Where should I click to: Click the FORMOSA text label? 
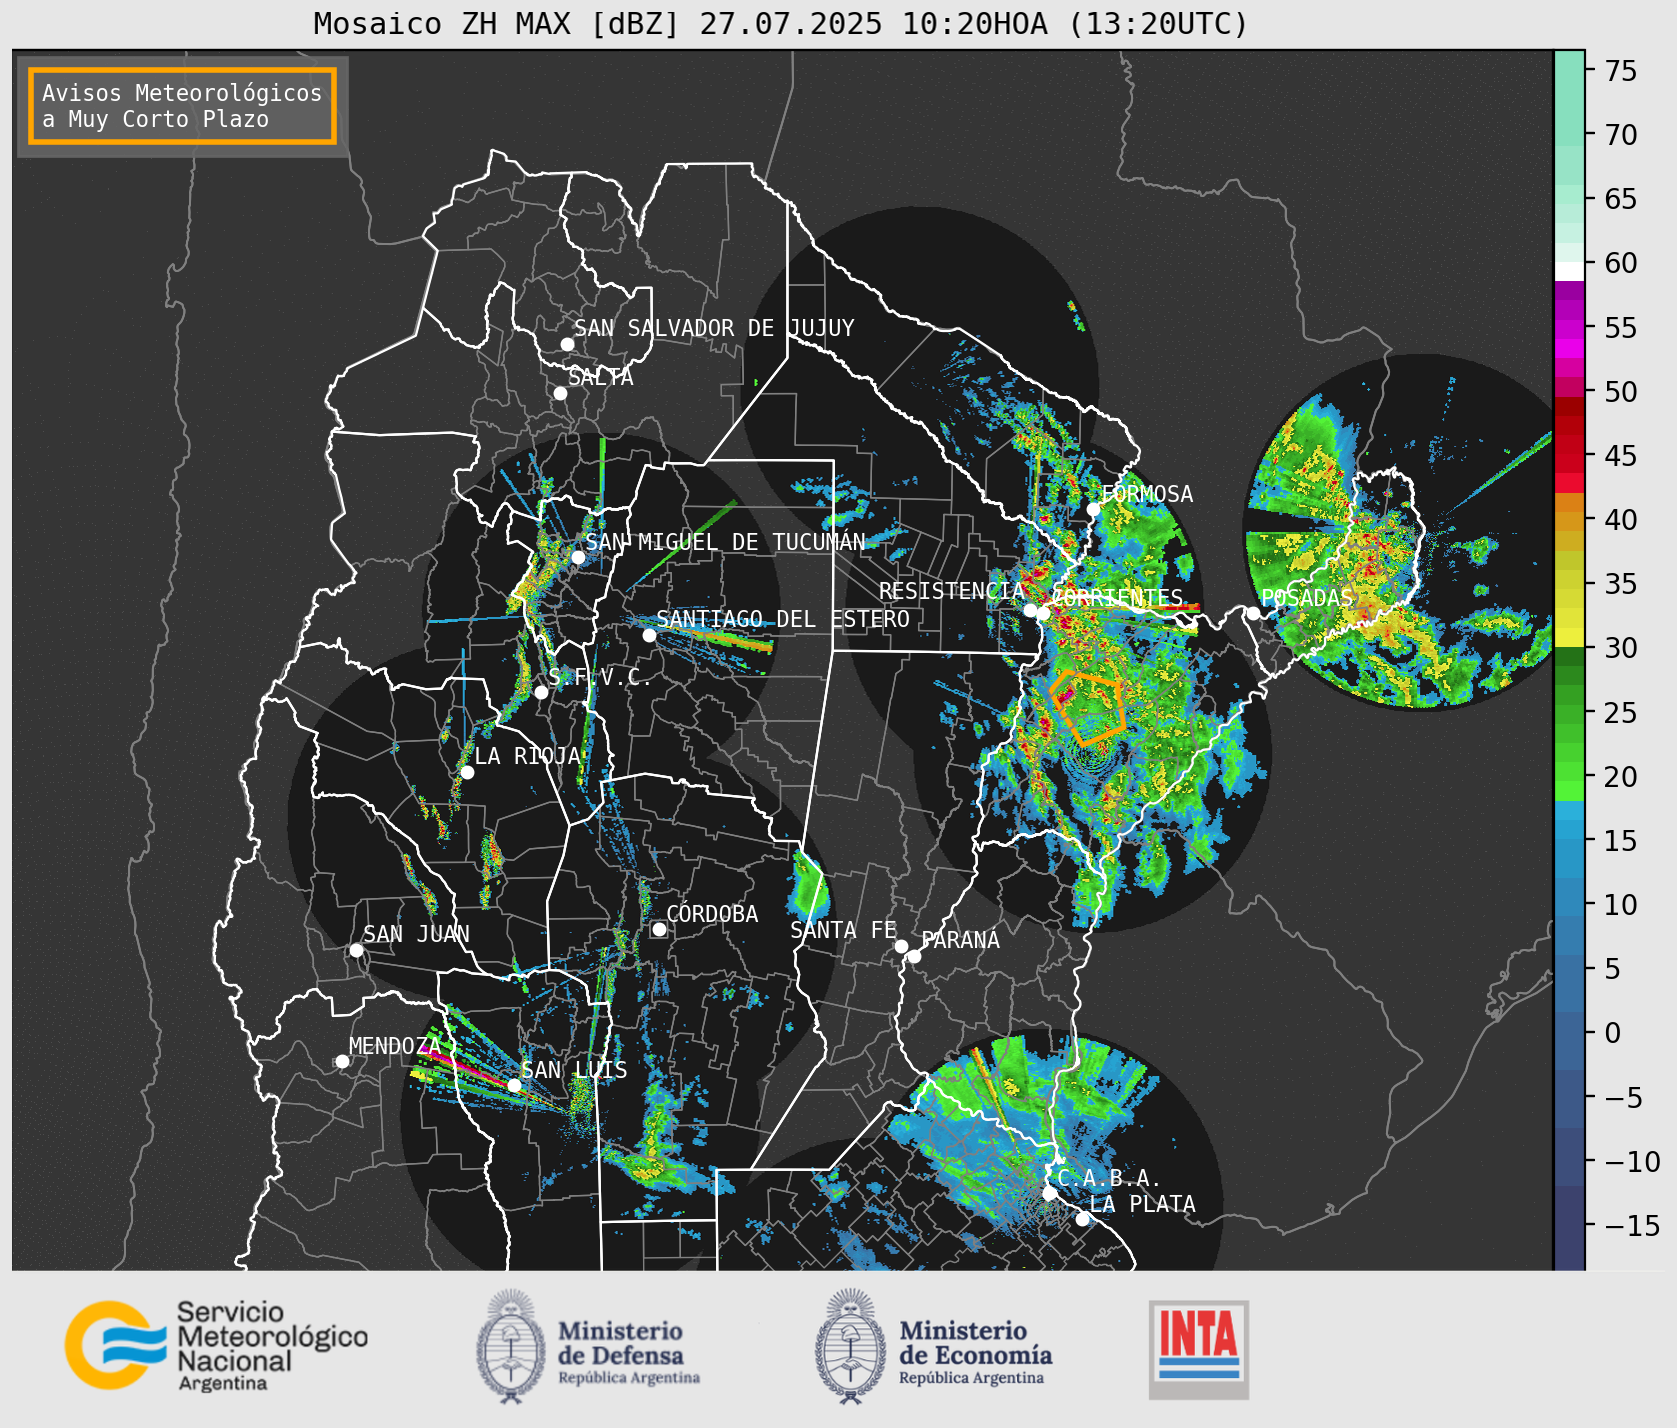(1147, 494)
